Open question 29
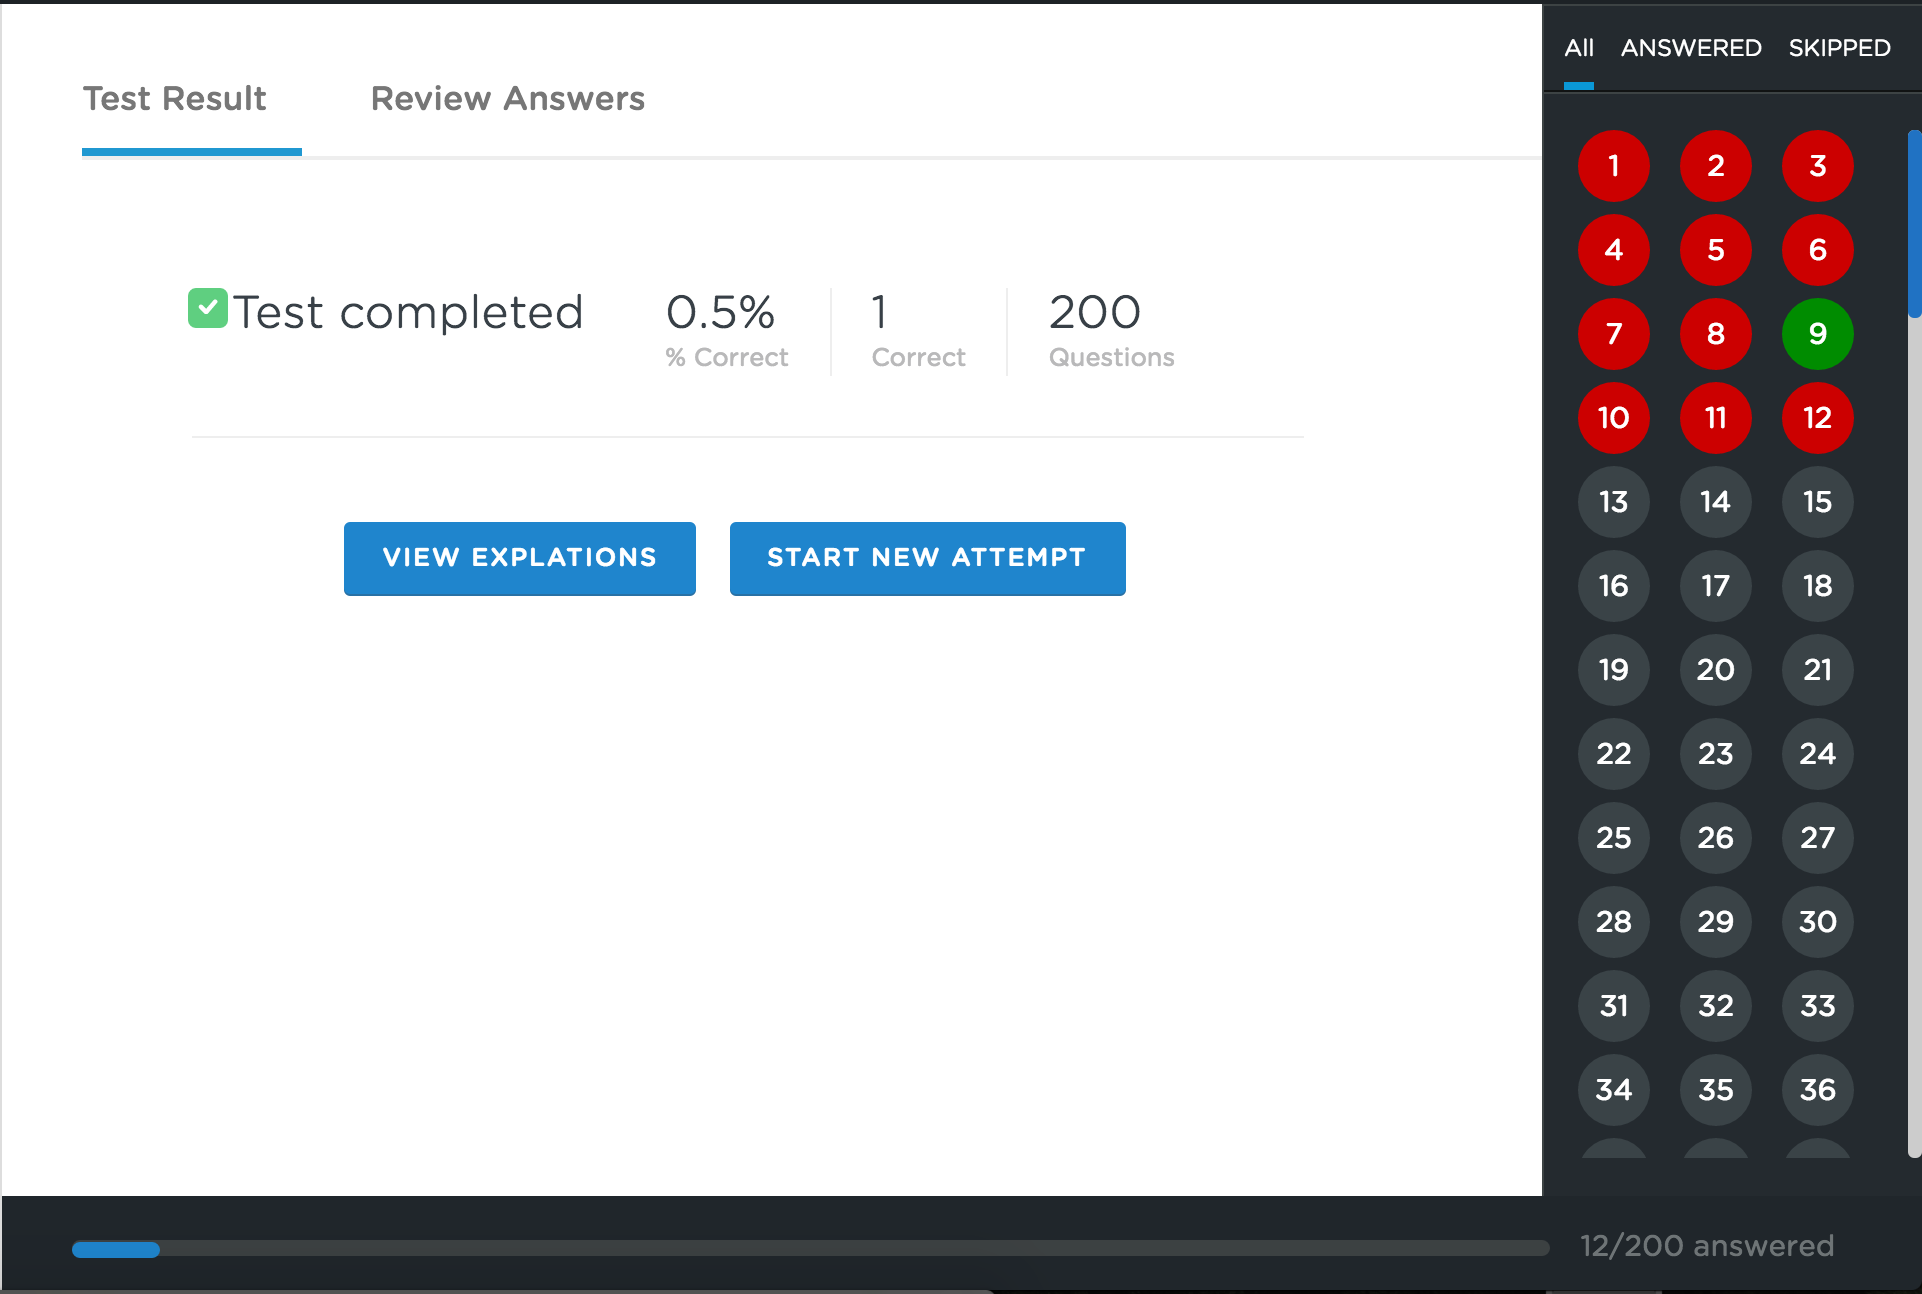Image resolution: width=1922 pixels, height=1294 pixels. click(x=1716, y=922)
